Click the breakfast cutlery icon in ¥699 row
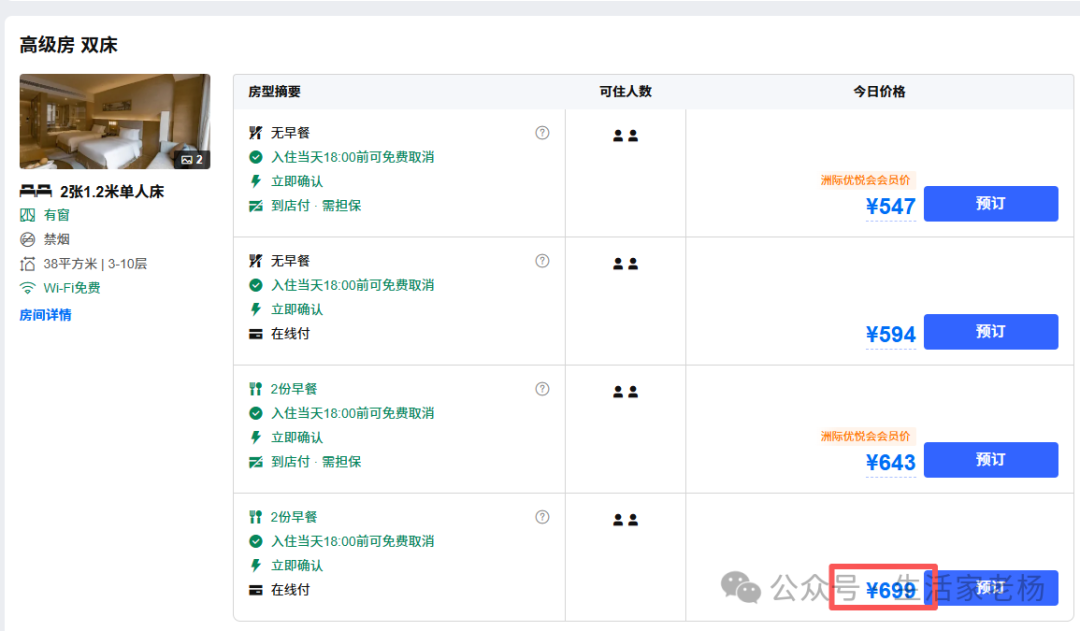The height and width of the screenshot is (631, 1080). pos(256,517)
